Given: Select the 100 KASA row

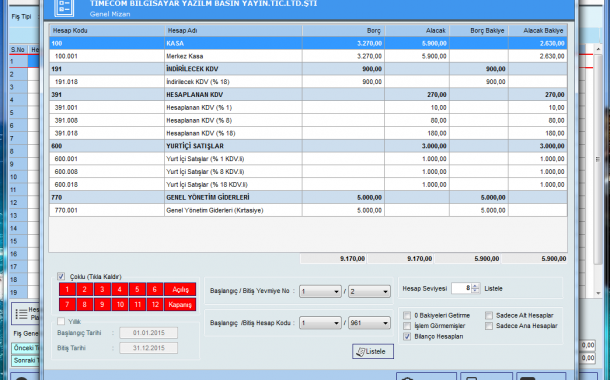Looking at the screenshot, I should pyautogui.click(x=308, y=43).
